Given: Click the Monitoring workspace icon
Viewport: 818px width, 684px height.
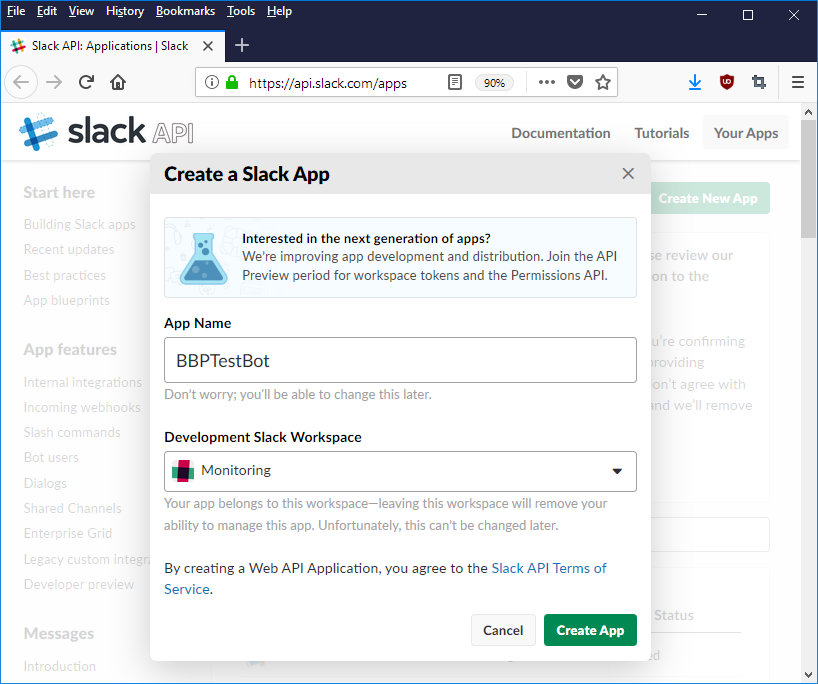Looking at the screenshot, I should pyautogui.click(x=183, y=471).
